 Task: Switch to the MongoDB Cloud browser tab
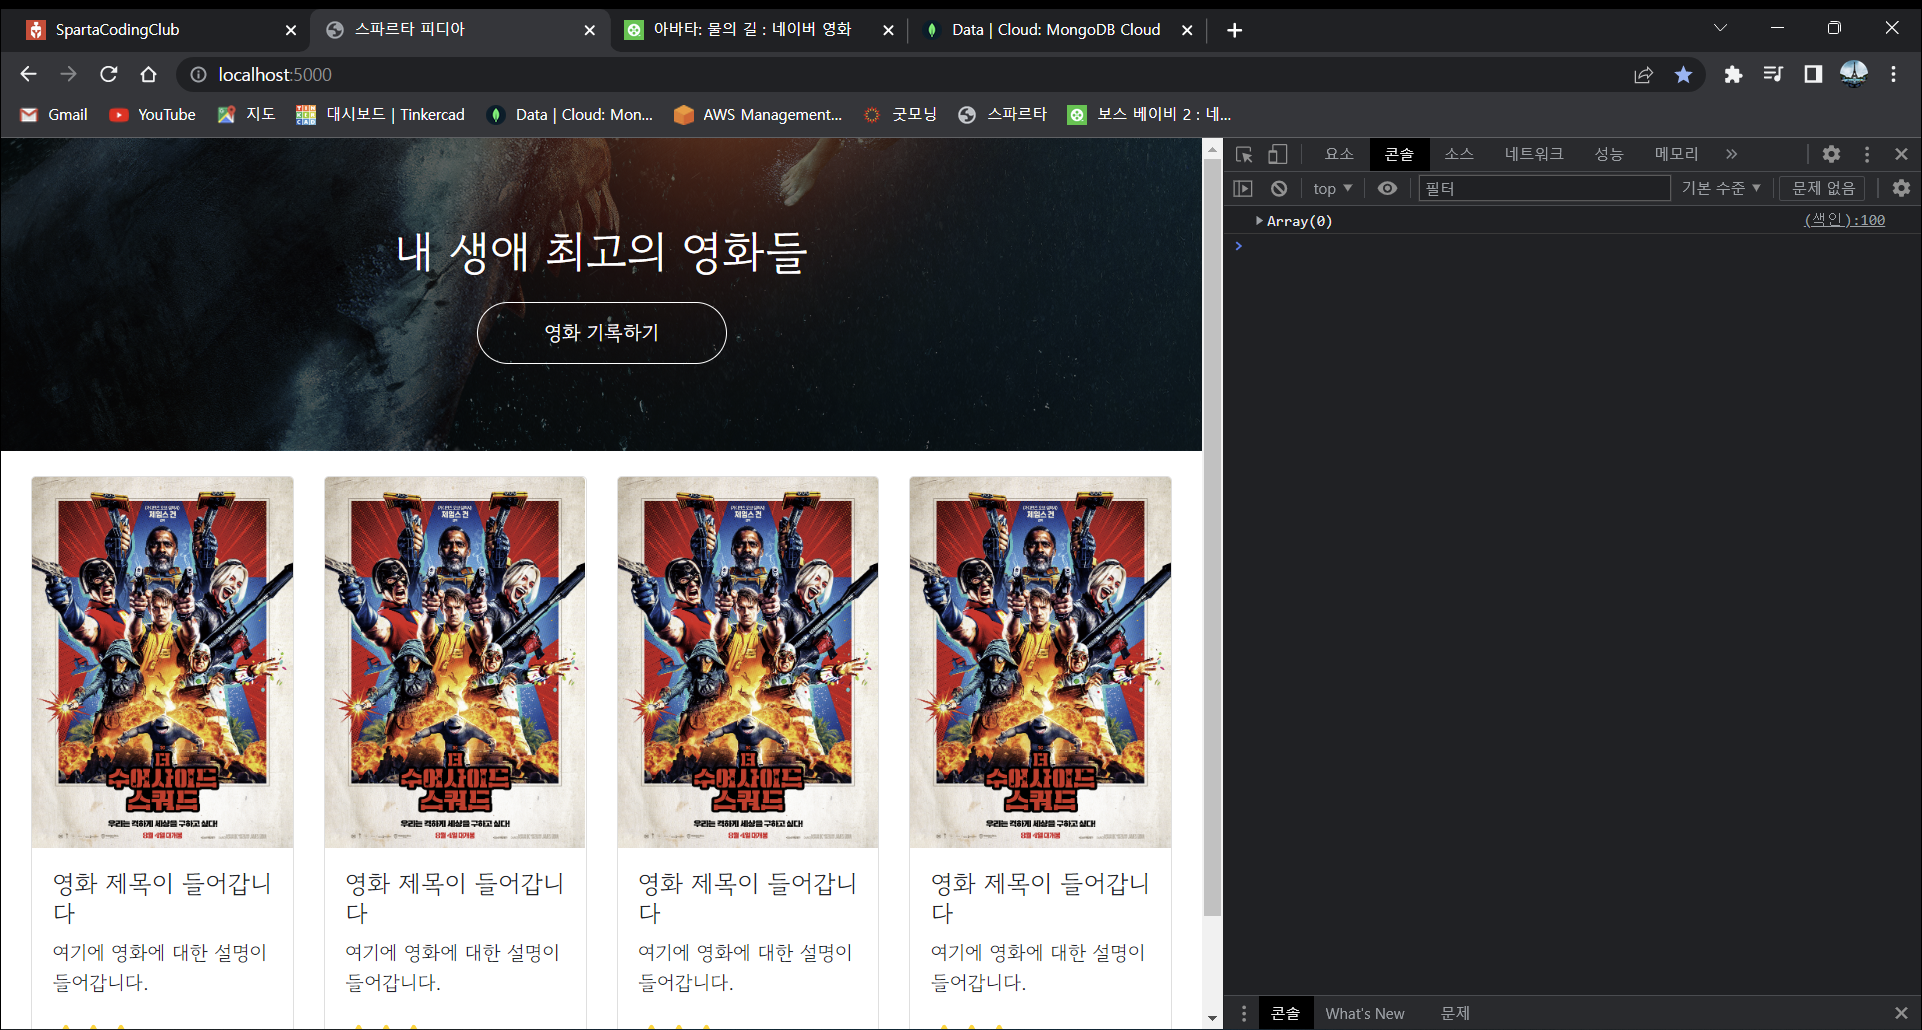coord(1056,30)
